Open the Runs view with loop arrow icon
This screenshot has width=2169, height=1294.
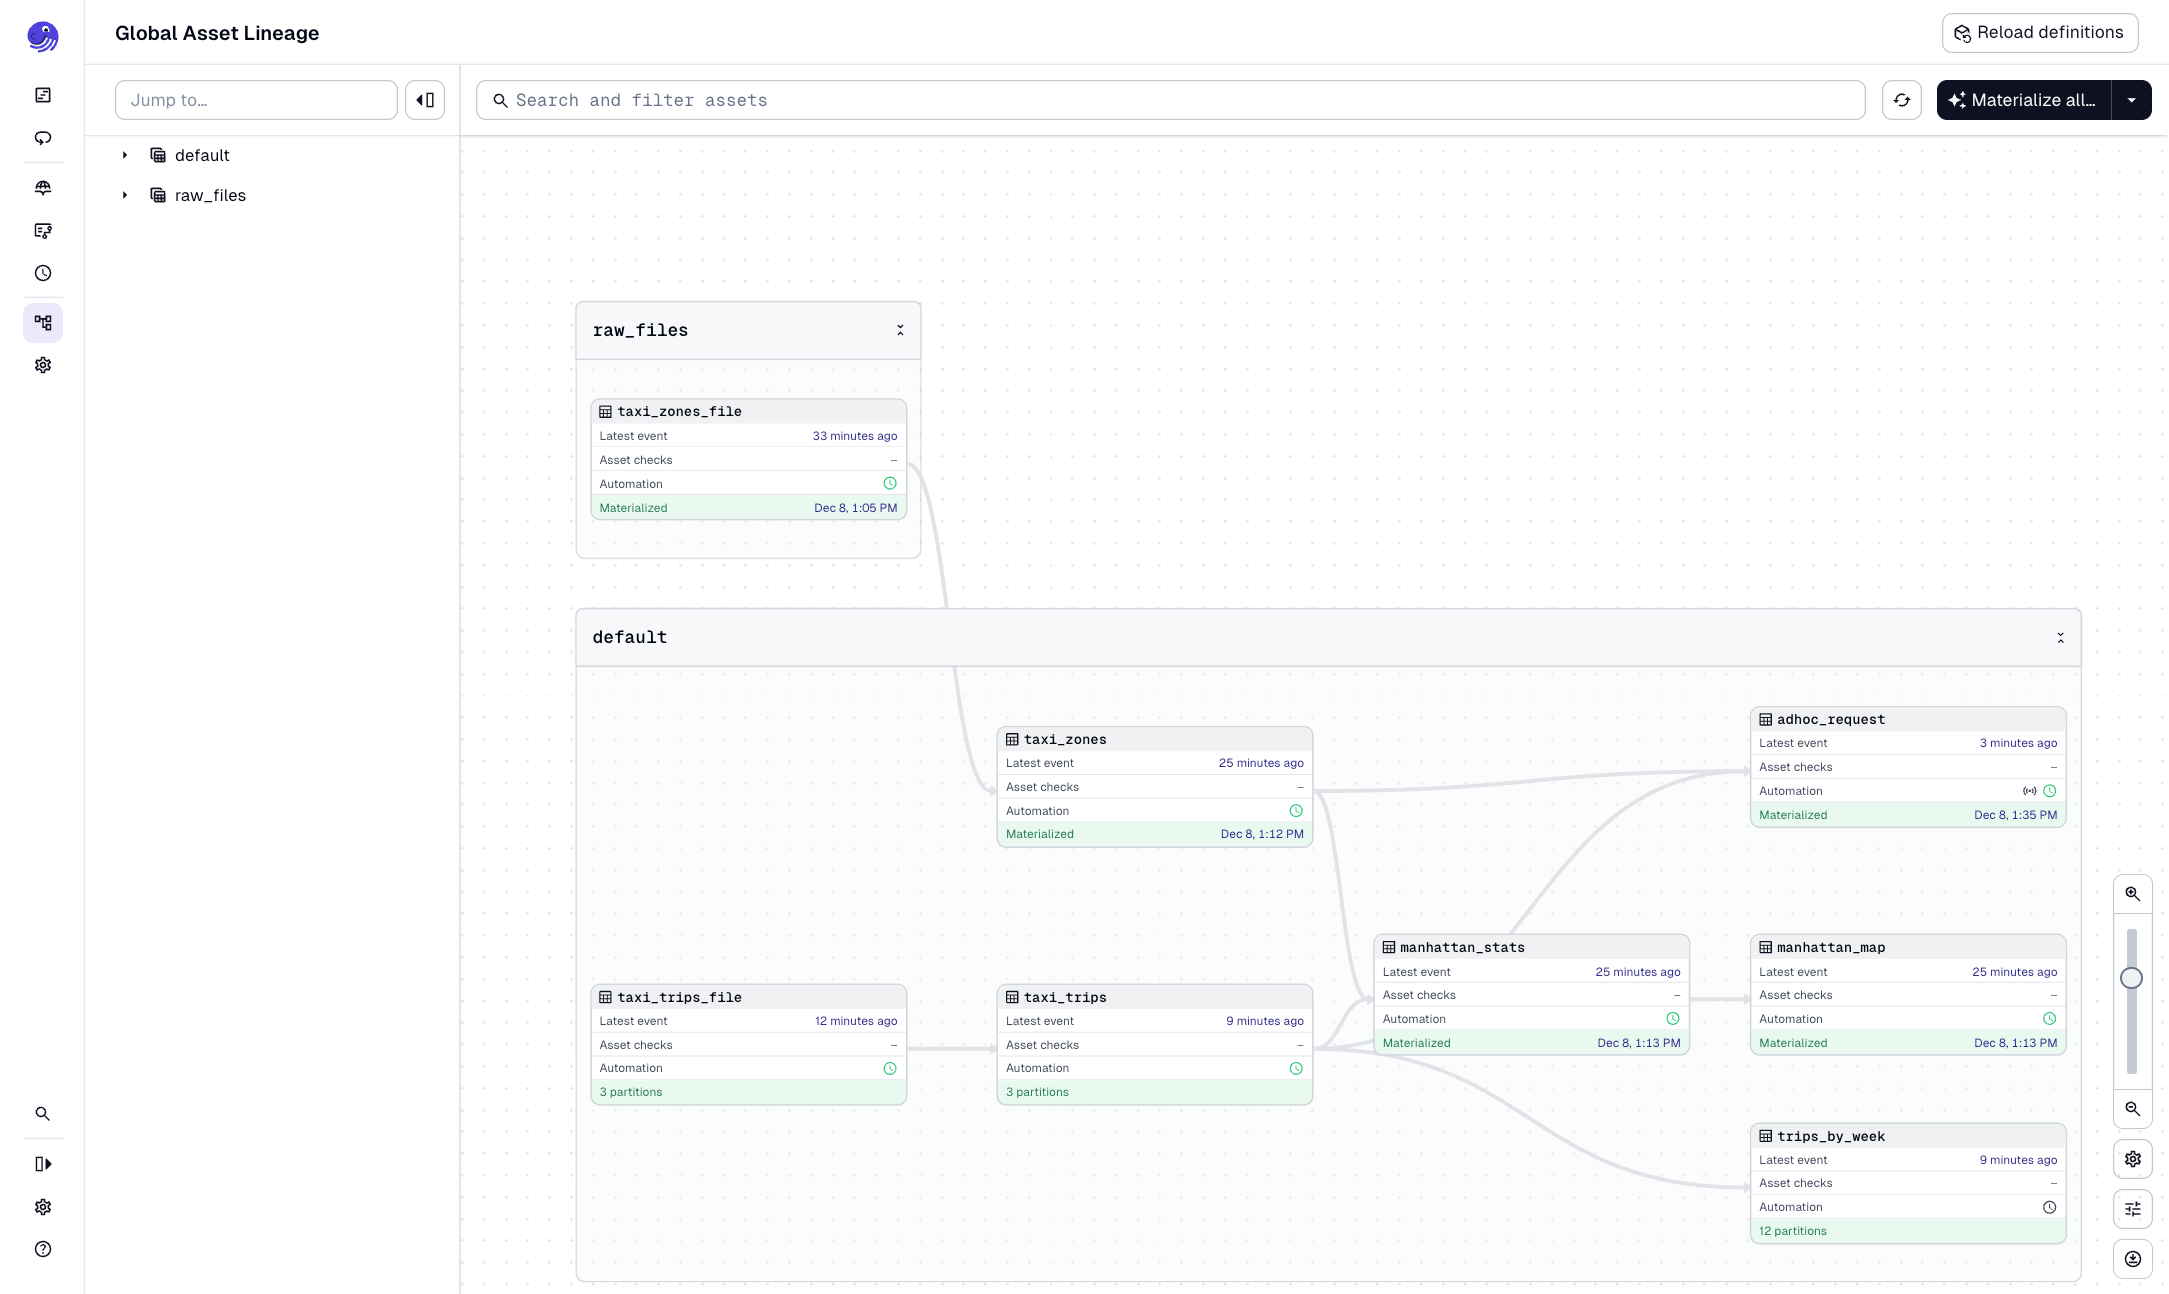(43, 138)
